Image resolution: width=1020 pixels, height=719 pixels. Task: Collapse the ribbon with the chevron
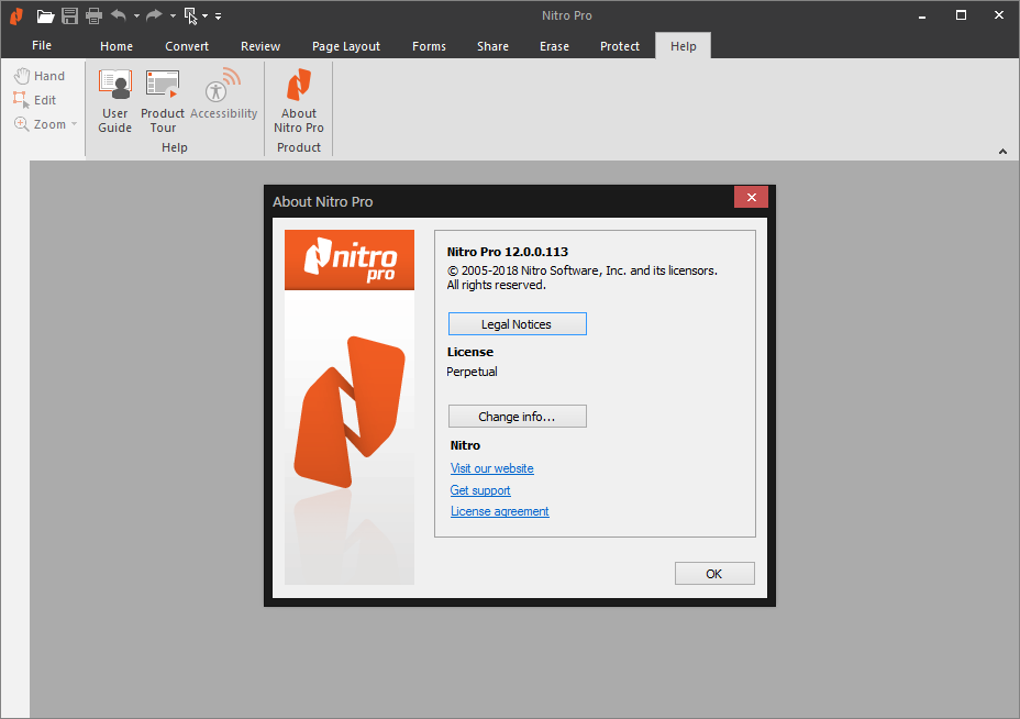1002,150
